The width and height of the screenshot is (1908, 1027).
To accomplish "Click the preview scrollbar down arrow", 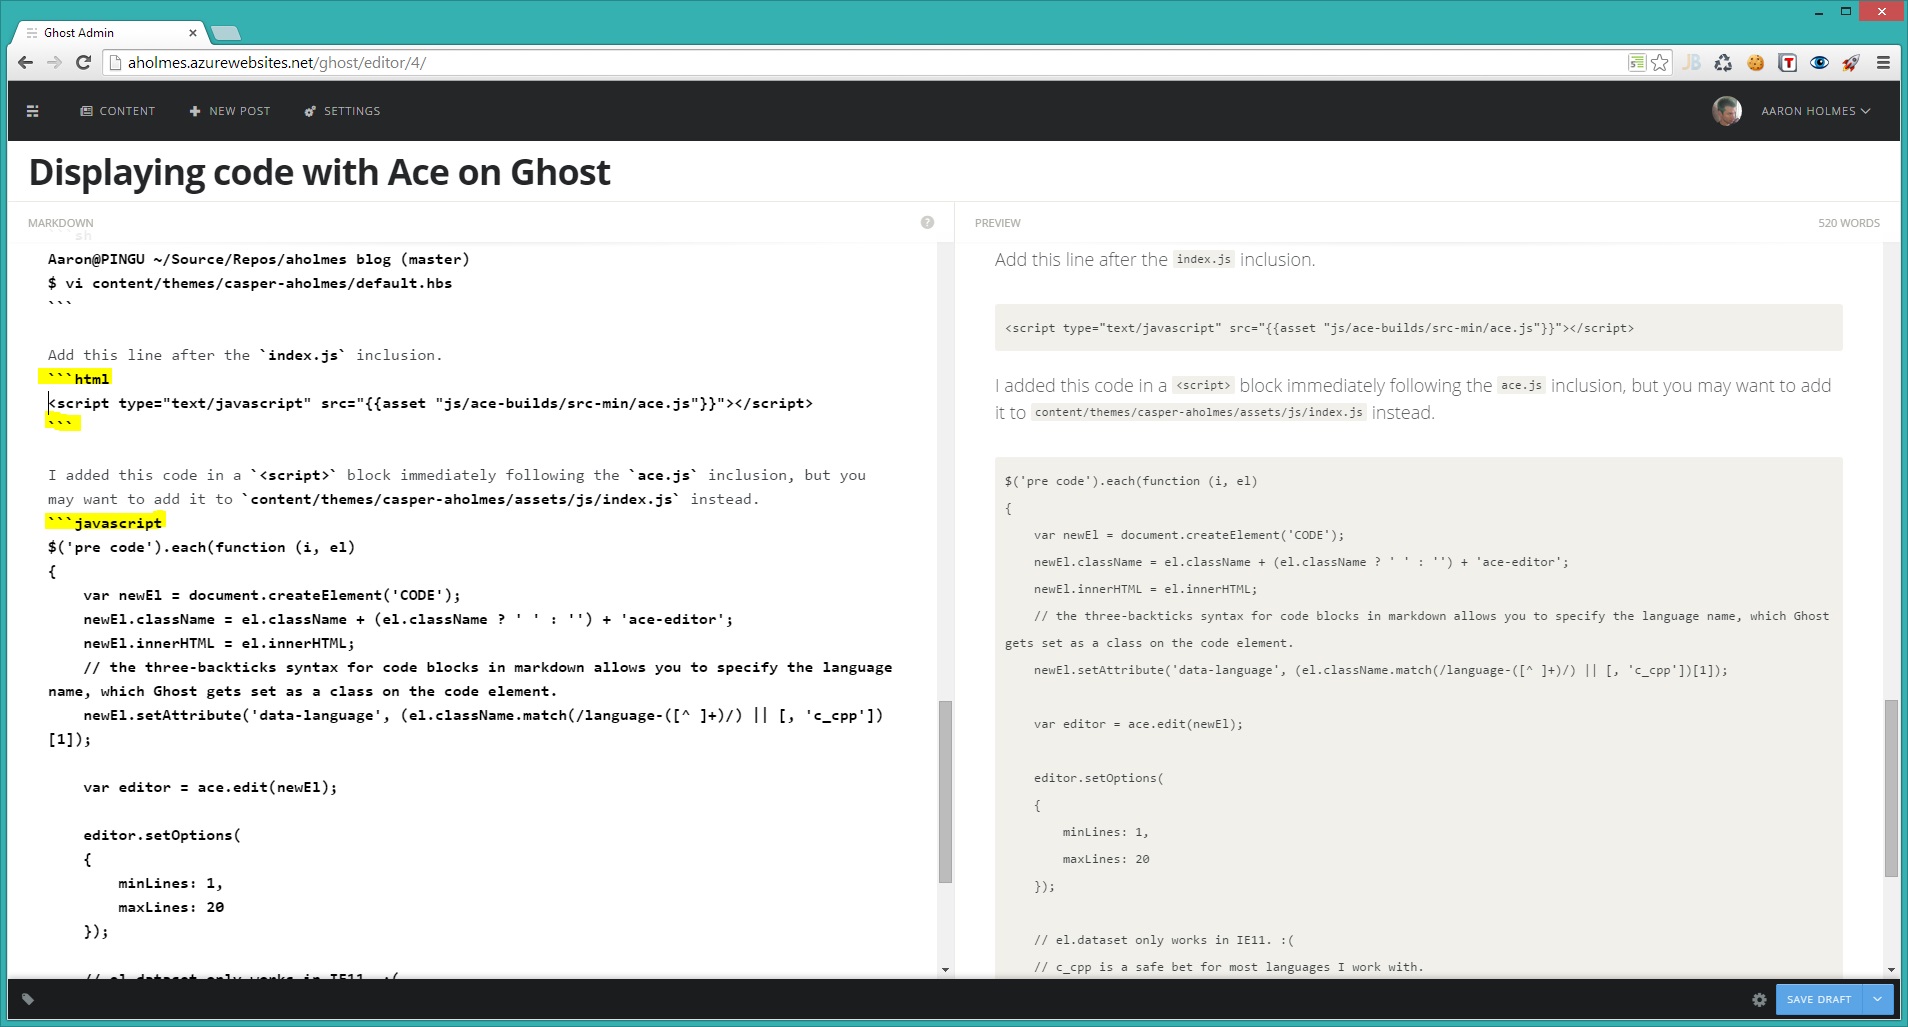I will 1891,970.
